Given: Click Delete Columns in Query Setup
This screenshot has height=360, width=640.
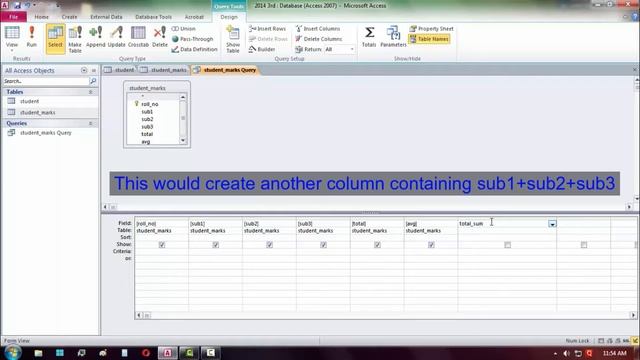Looking at the screenshot, I should [x=319, y=39].
